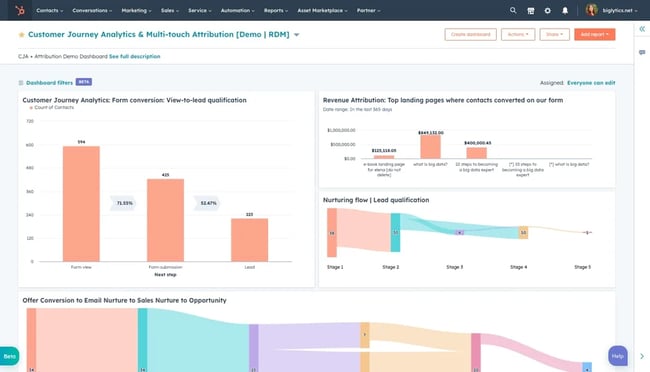Open the Share dropdown button
This screenshot has height=372, width=650.
[x=554, y=34]
